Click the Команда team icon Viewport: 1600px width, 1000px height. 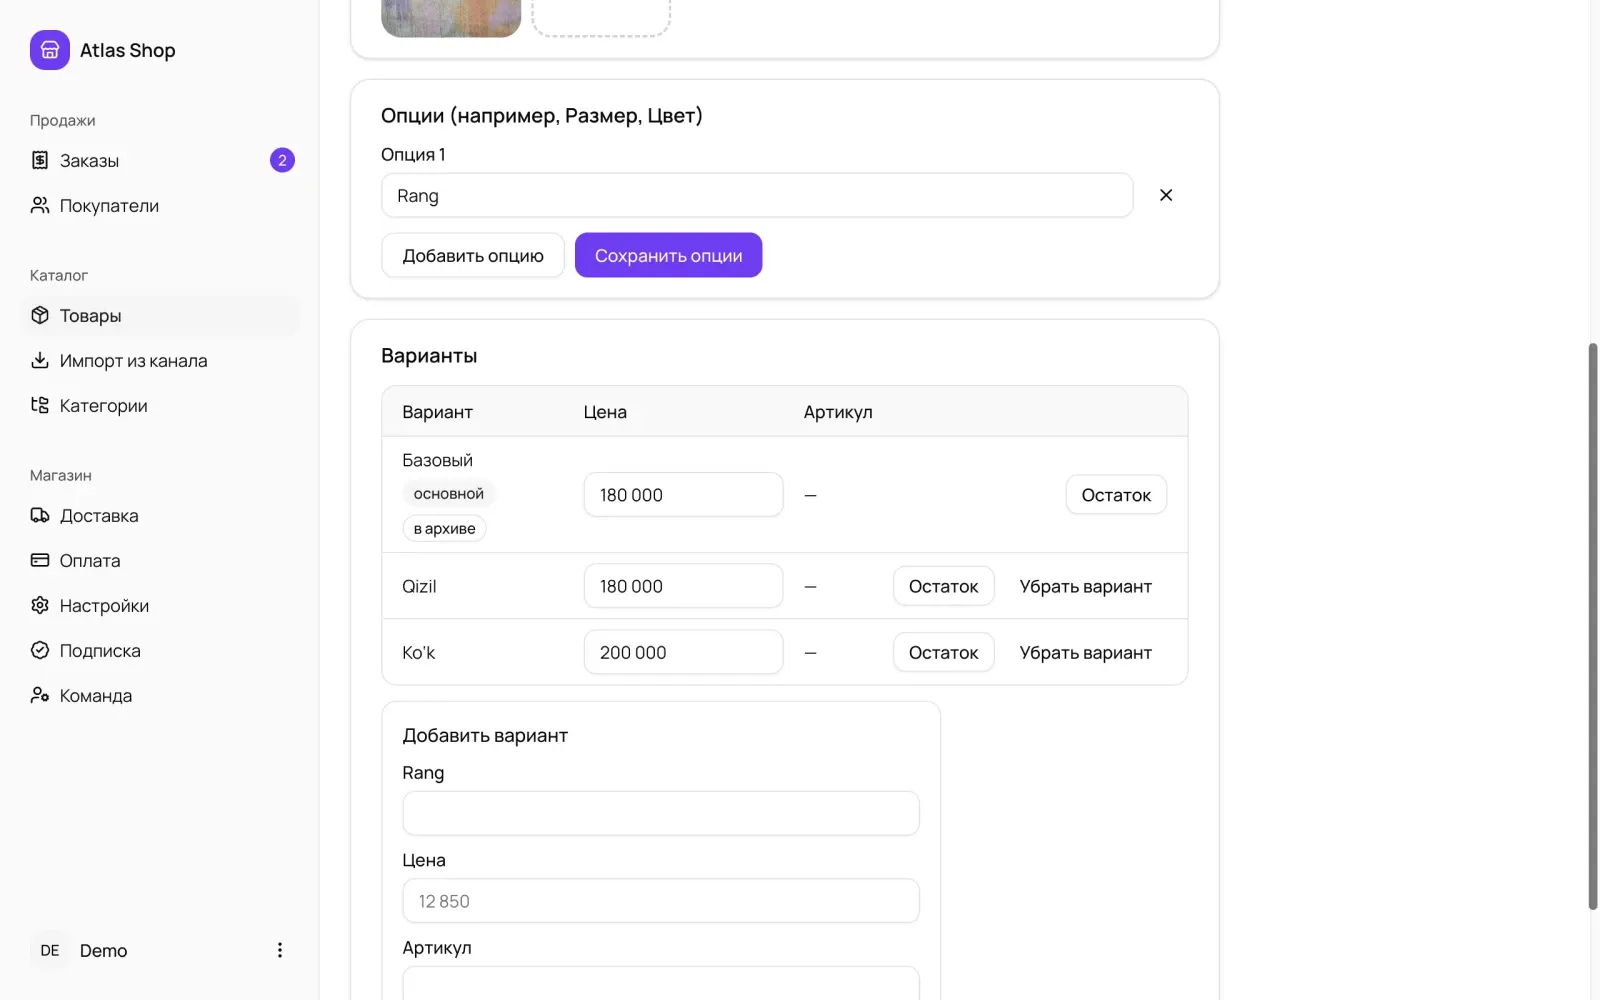pos(40,695)
